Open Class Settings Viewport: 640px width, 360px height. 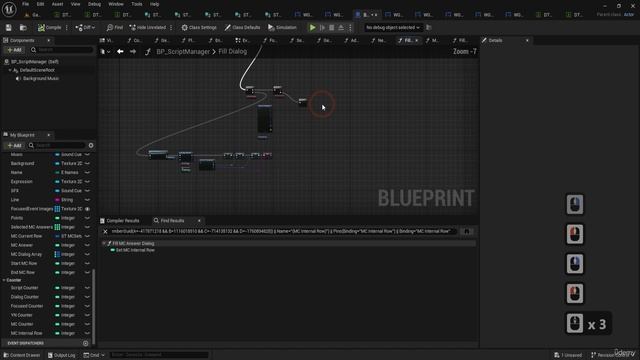(x=199, y=27)
